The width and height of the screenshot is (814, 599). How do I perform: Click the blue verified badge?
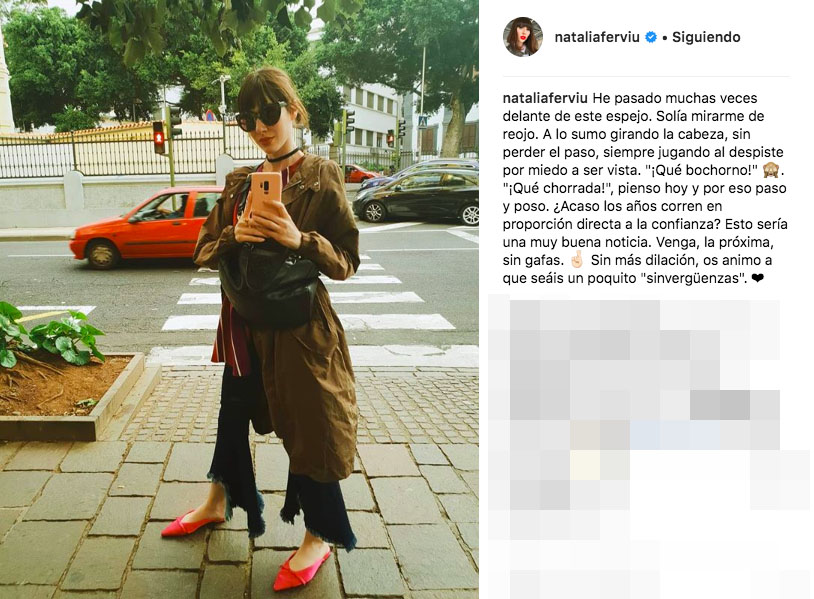coord(650,37)
